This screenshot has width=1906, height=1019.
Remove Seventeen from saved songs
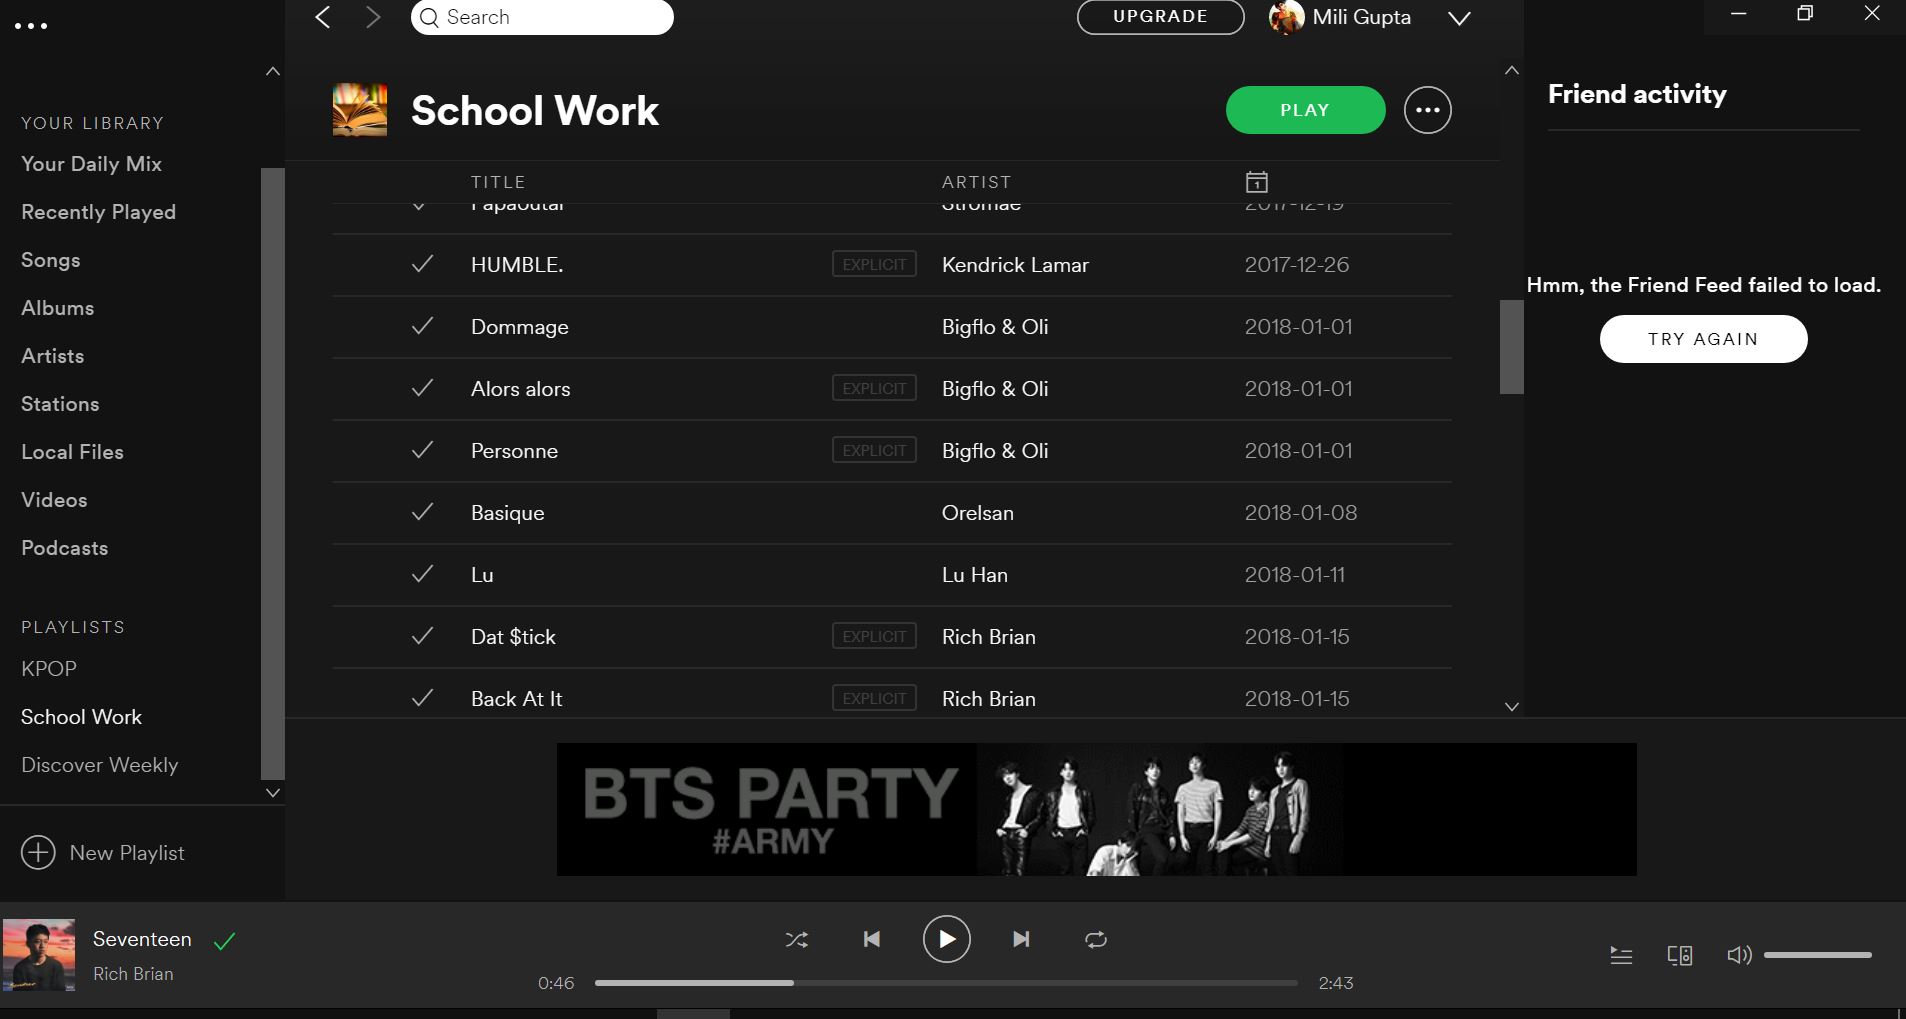pos(225,940)
